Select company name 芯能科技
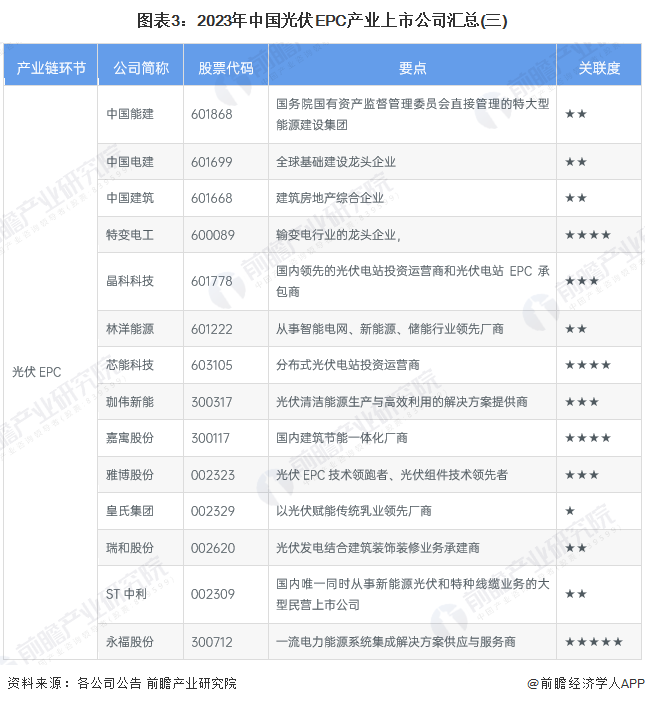 tap(130, 365)
